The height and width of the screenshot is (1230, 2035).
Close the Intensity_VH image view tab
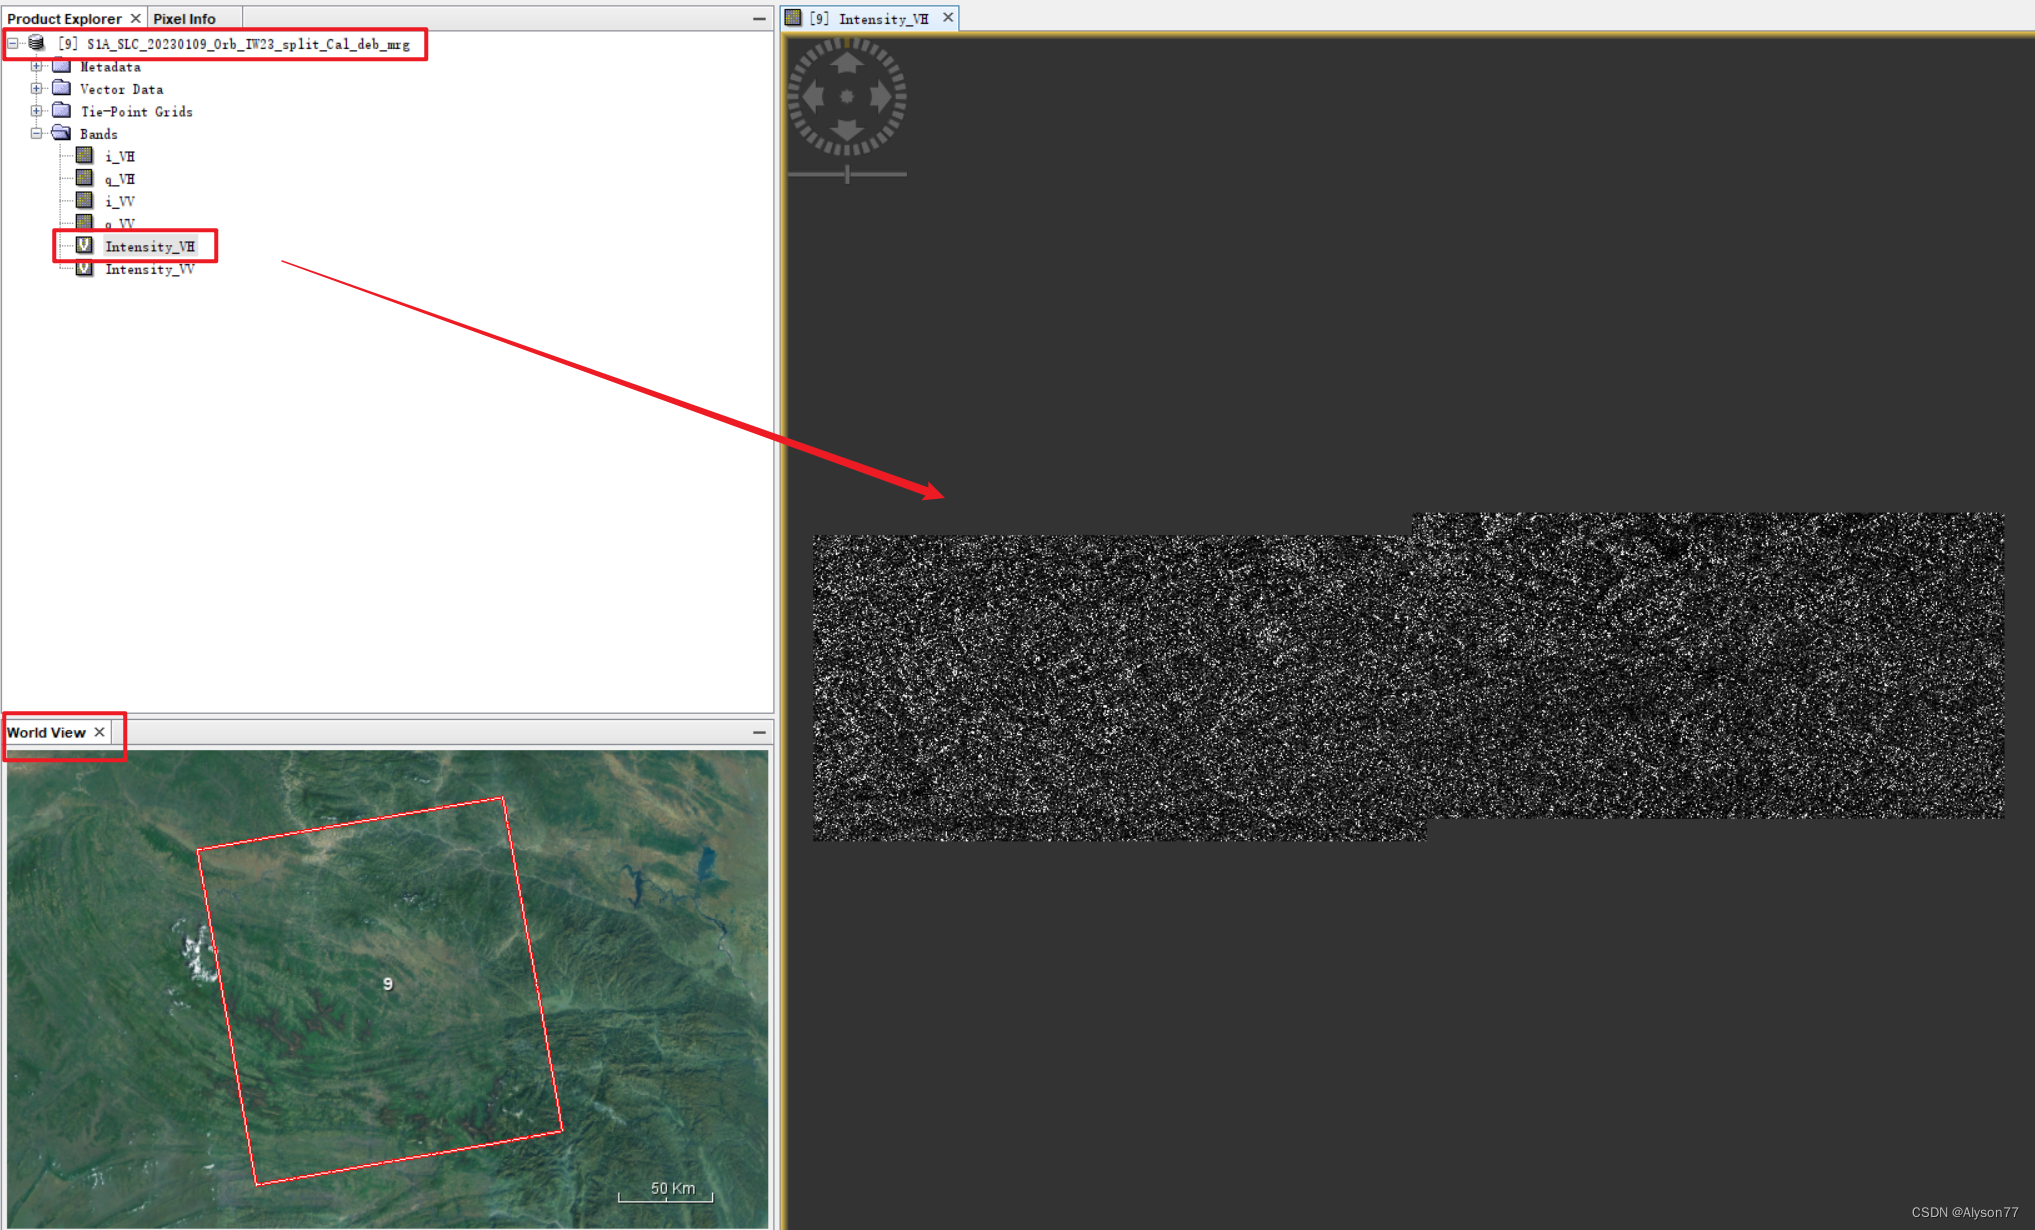[947, 17]
